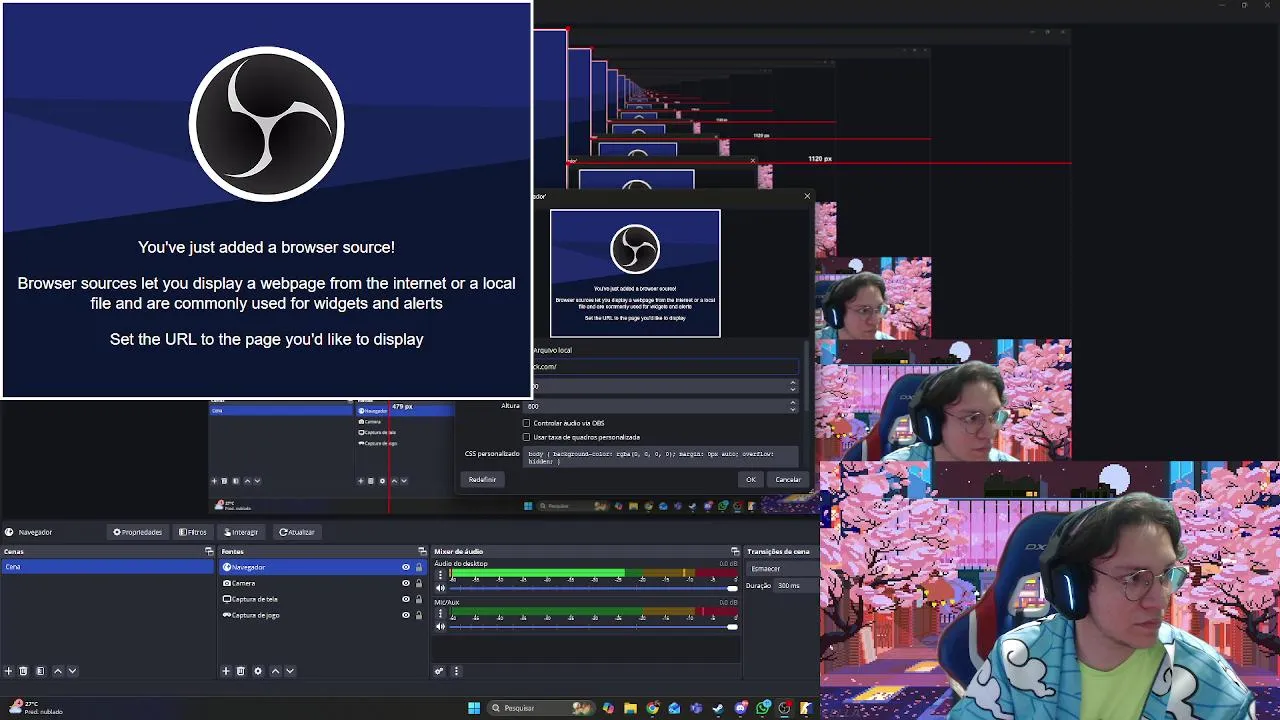Adjust width stepper above Altura
This screenshot has height=720, width=1280.
point(793,385)
